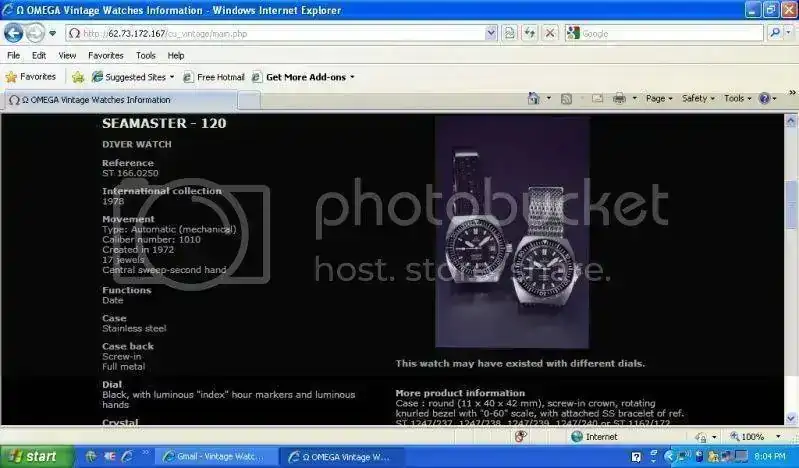The width and height of the screenshot is (799, 468).
Task: Switch to OMEGA Vintage W... taskbar button
Action: click(x=342, y=457)
